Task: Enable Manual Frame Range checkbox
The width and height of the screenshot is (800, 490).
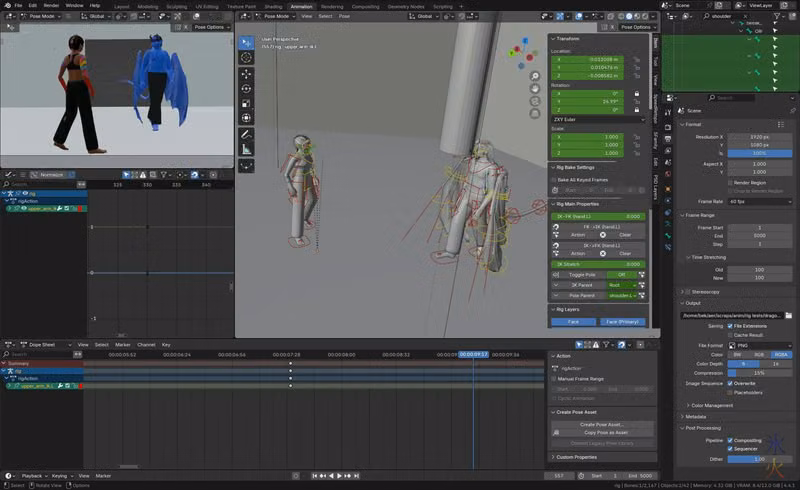Action: tap(554, 379)
